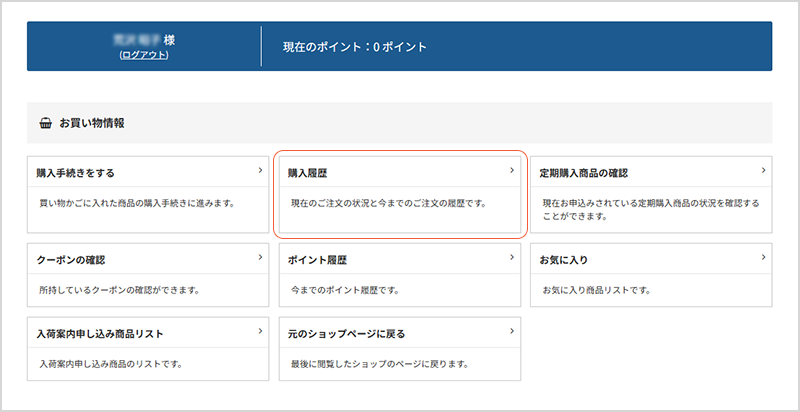
Task: Click the お買い物情報 section heading
Action: pyautogui.click(x=92, y=123)
